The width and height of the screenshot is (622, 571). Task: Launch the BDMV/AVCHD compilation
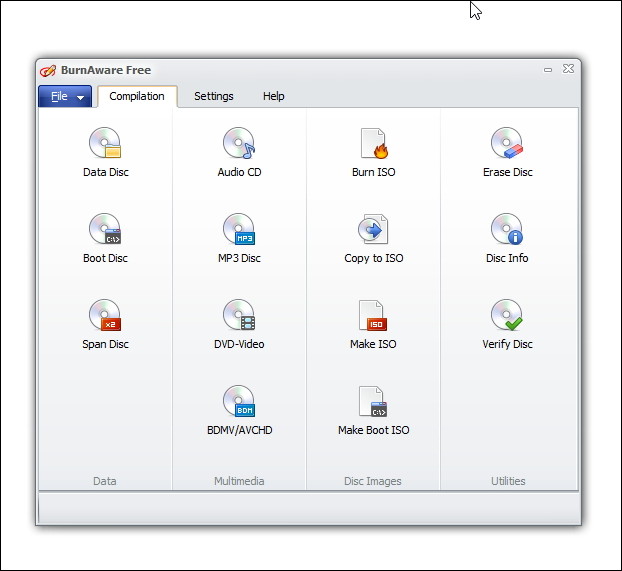(239, 410)
